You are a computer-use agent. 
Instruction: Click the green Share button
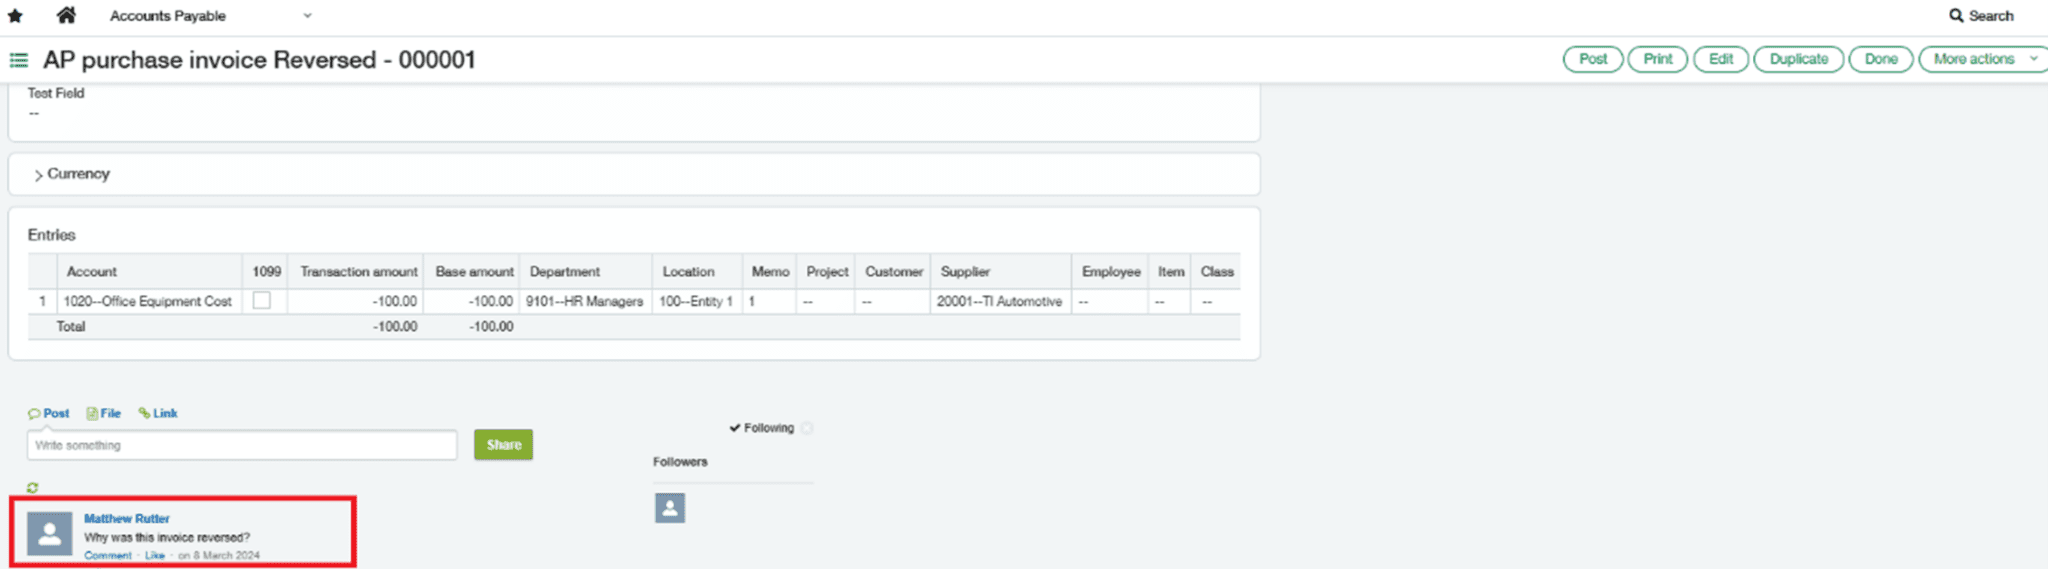pyautogui.click(x=503, y=445)
